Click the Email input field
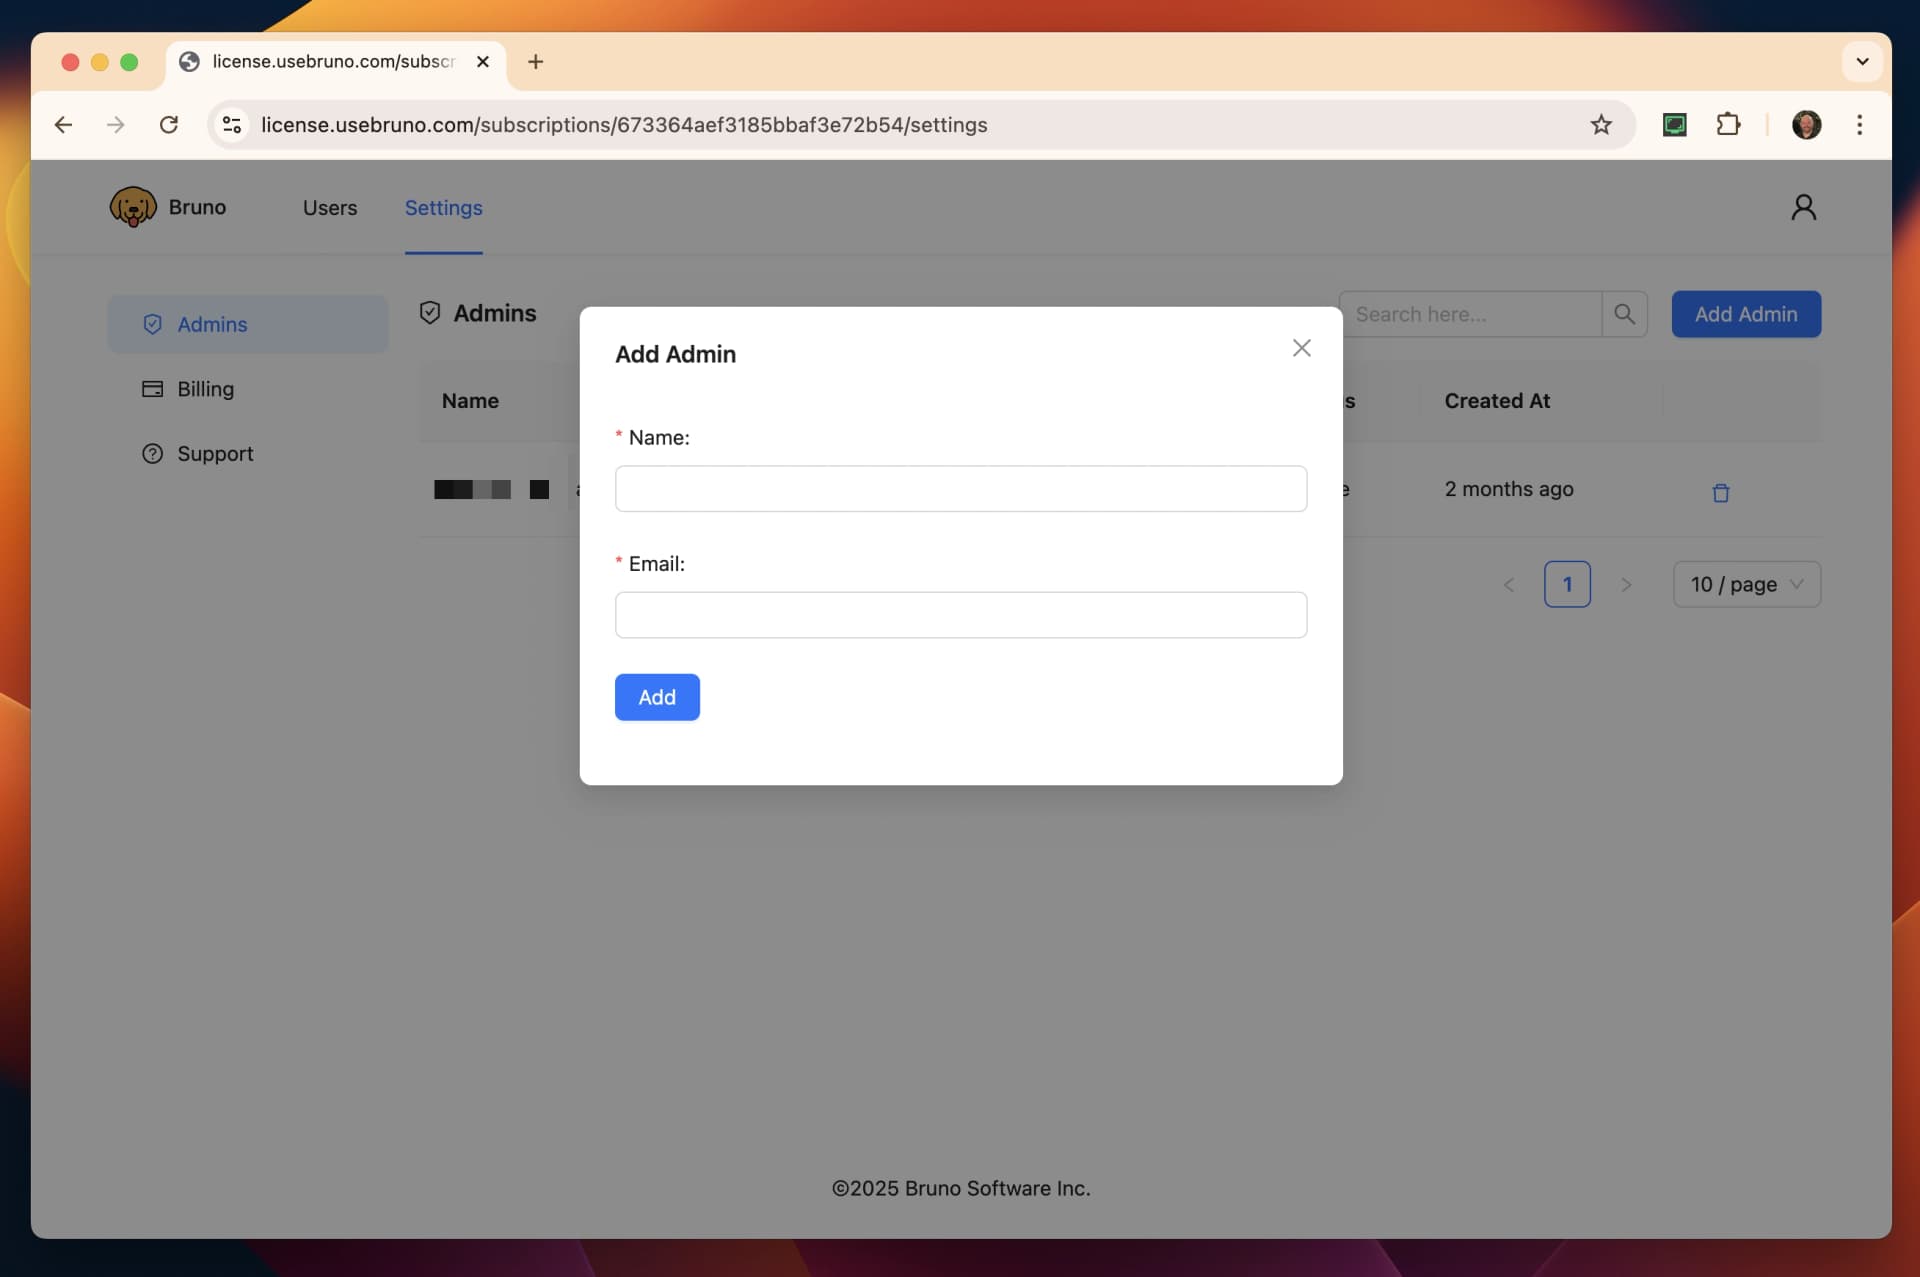This screenshot has height=1277, width=1920. (x=960, y=615)
